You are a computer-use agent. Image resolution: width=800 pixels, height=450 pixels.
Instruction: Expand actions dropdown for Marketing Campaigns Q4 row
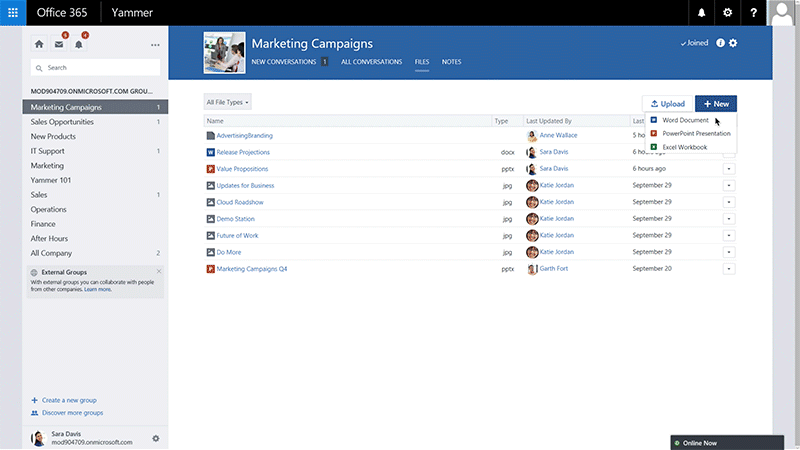729,269
